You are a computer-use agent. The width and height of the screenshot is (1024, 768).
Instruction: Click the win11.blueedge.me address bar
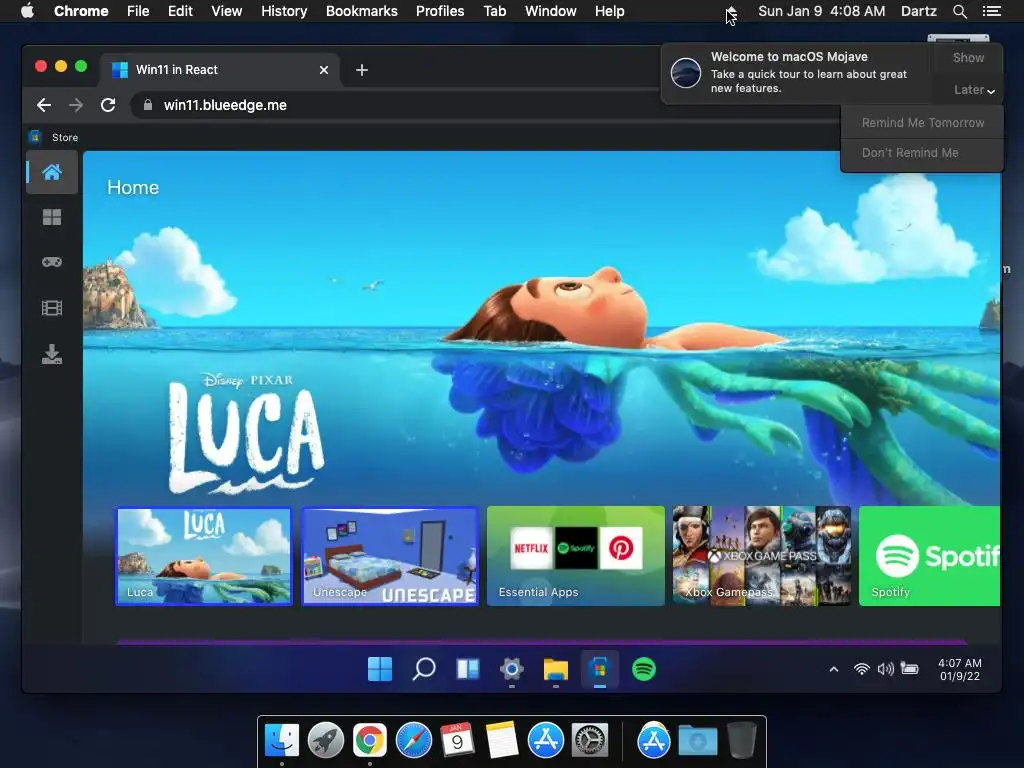point(225,105)
